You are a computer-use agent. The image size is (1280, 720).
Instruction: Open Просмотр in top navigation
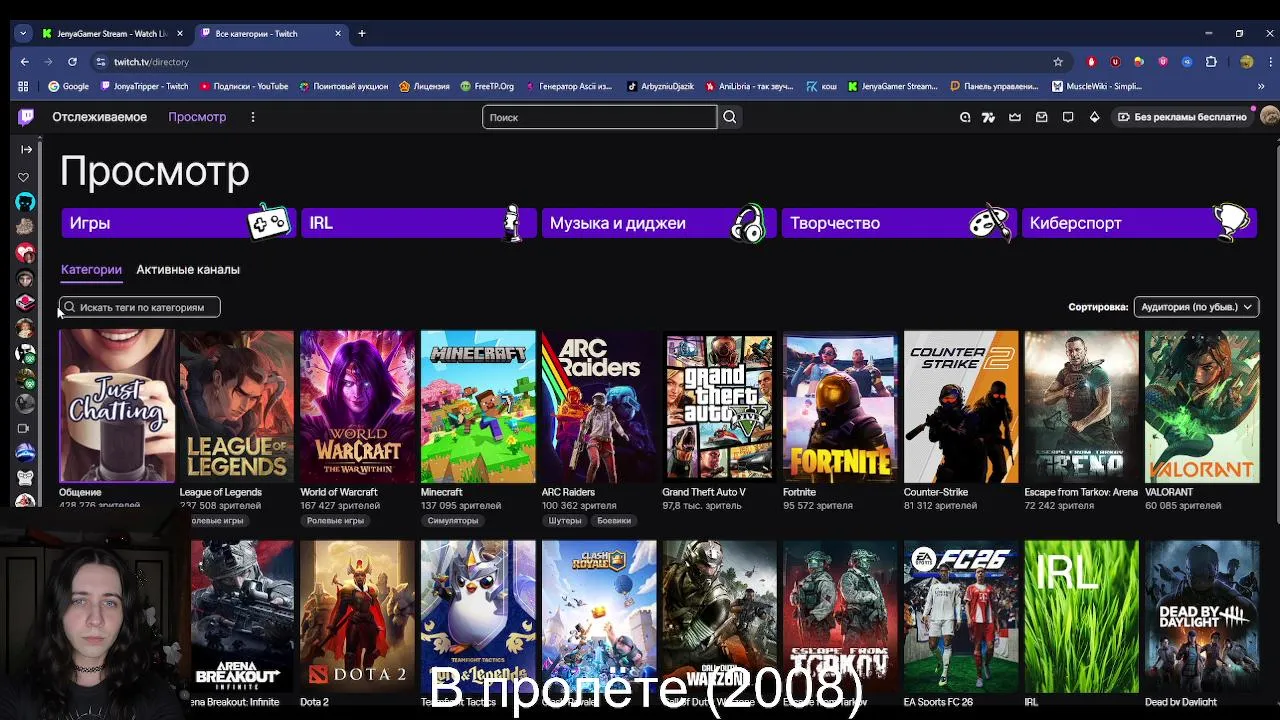197,117
